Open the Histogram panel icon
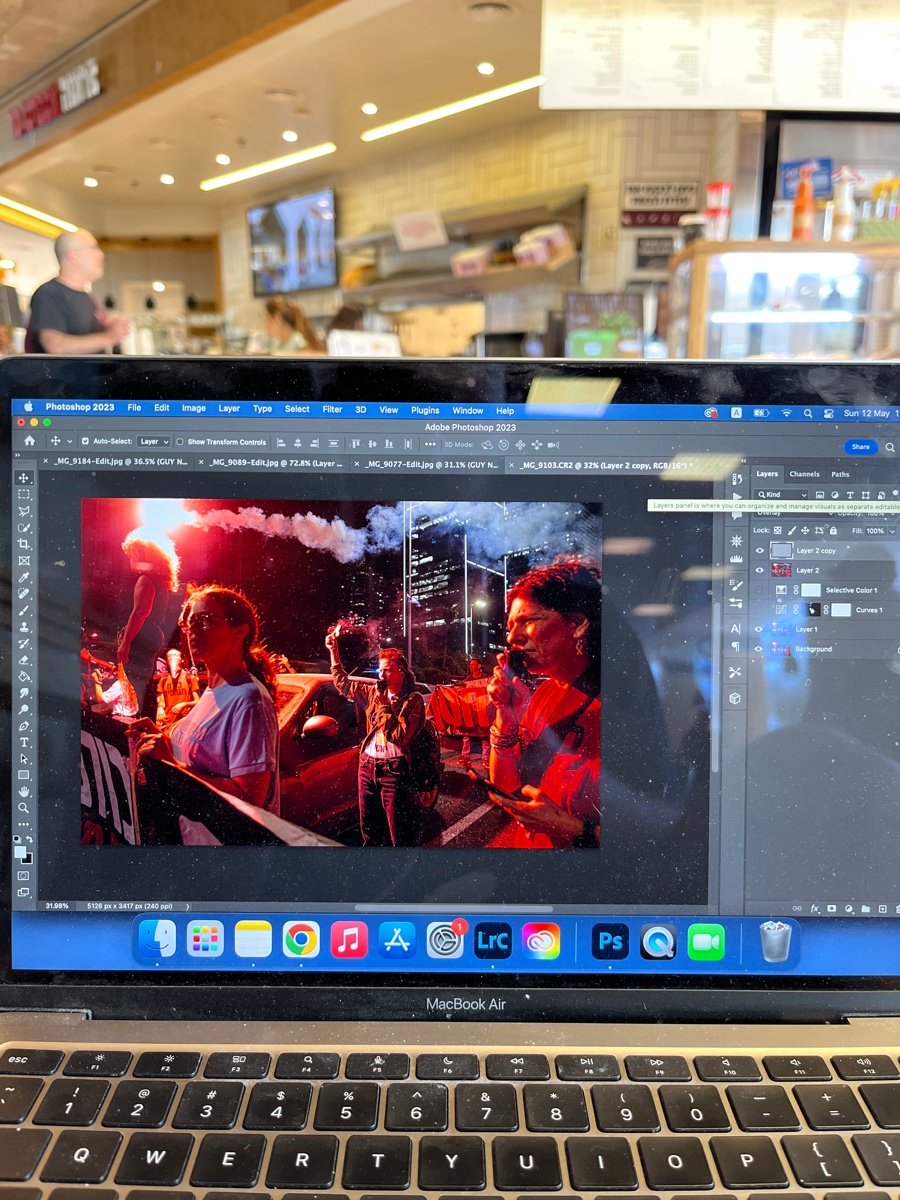Screen dimensions: 900x1200 (x=736, y=559)
